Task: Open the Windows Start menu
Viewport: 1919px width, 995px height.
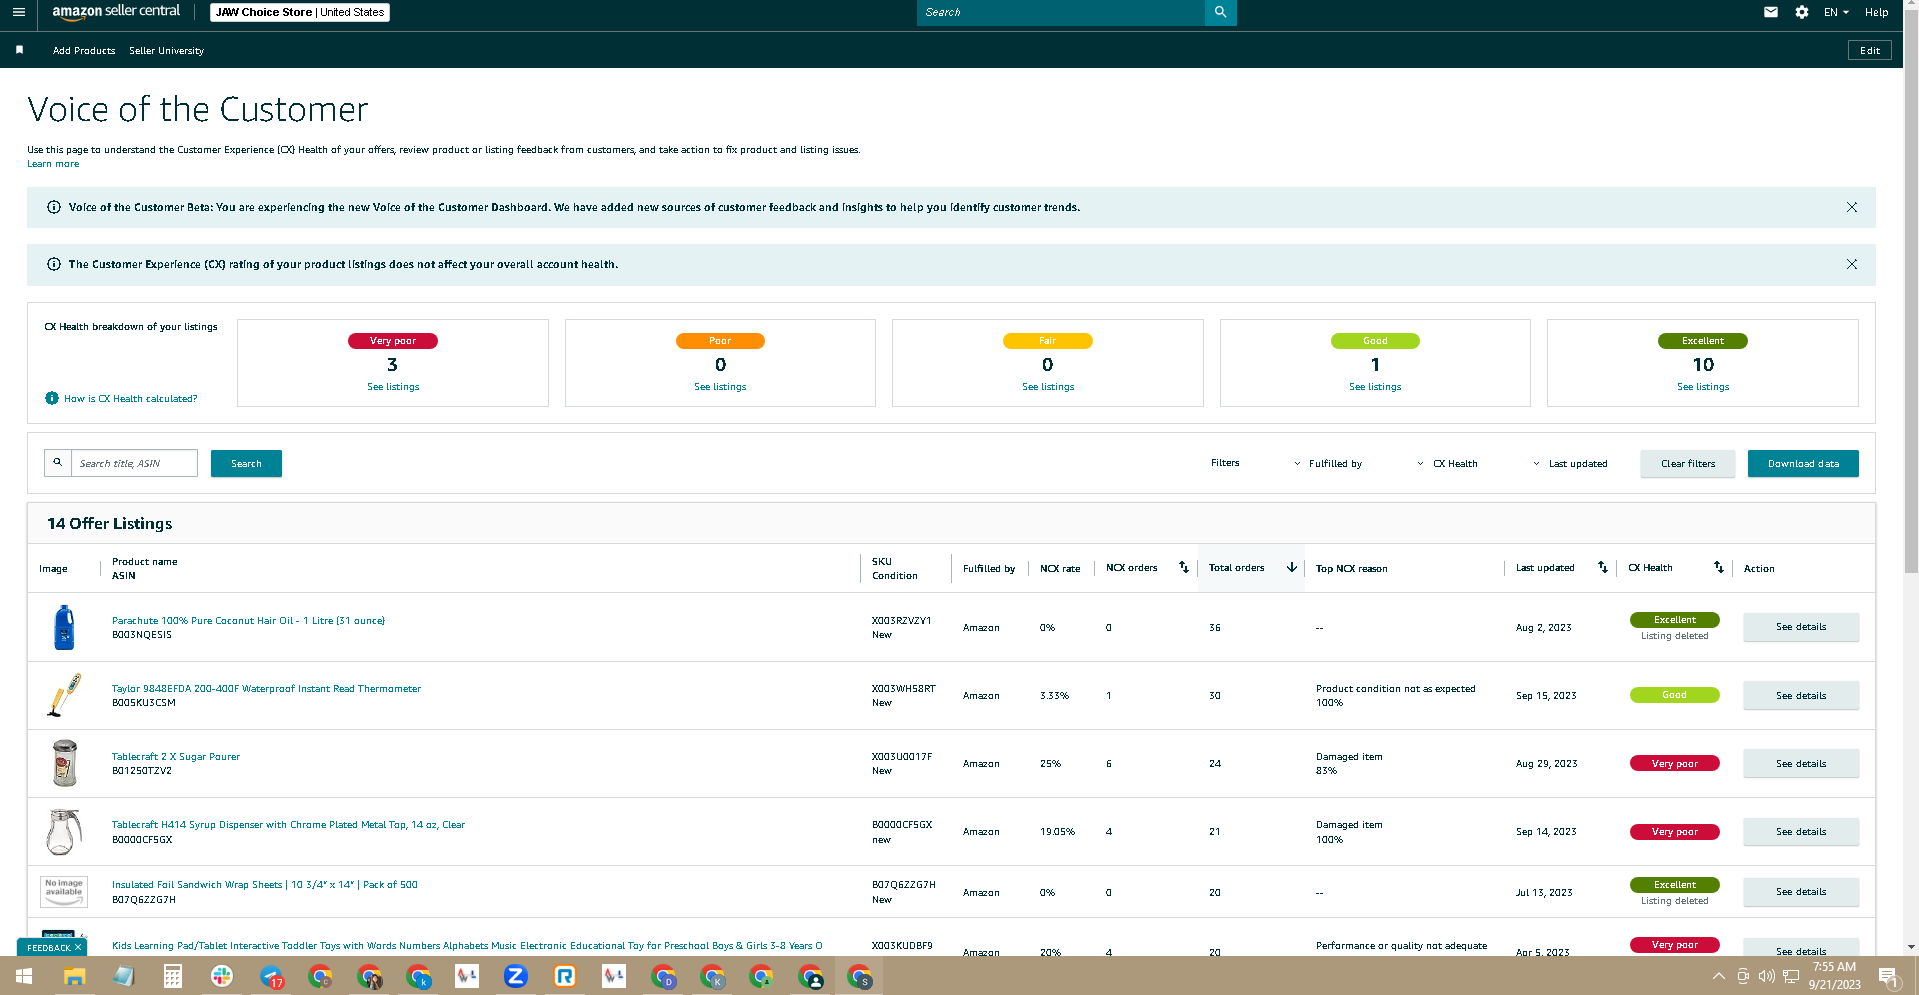Action: point(24,976)
